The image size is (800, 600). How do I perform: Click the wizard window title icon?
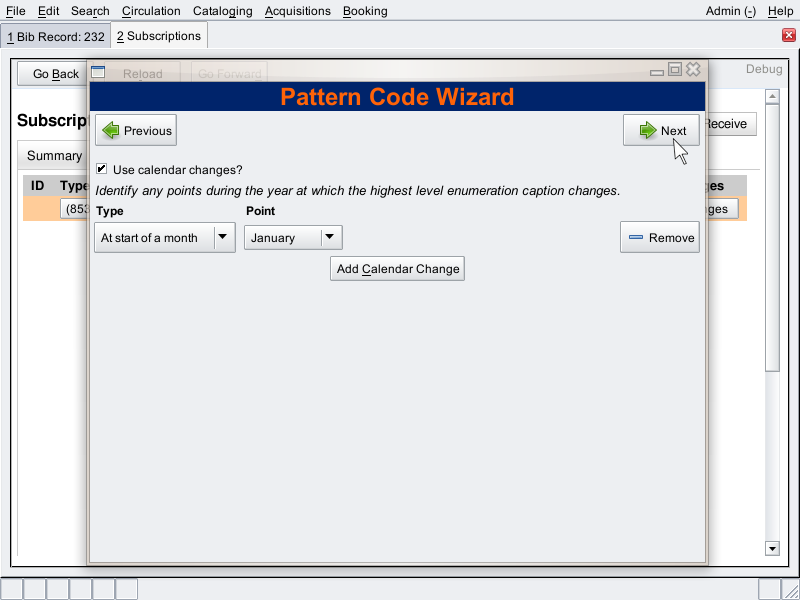point(98,71)
